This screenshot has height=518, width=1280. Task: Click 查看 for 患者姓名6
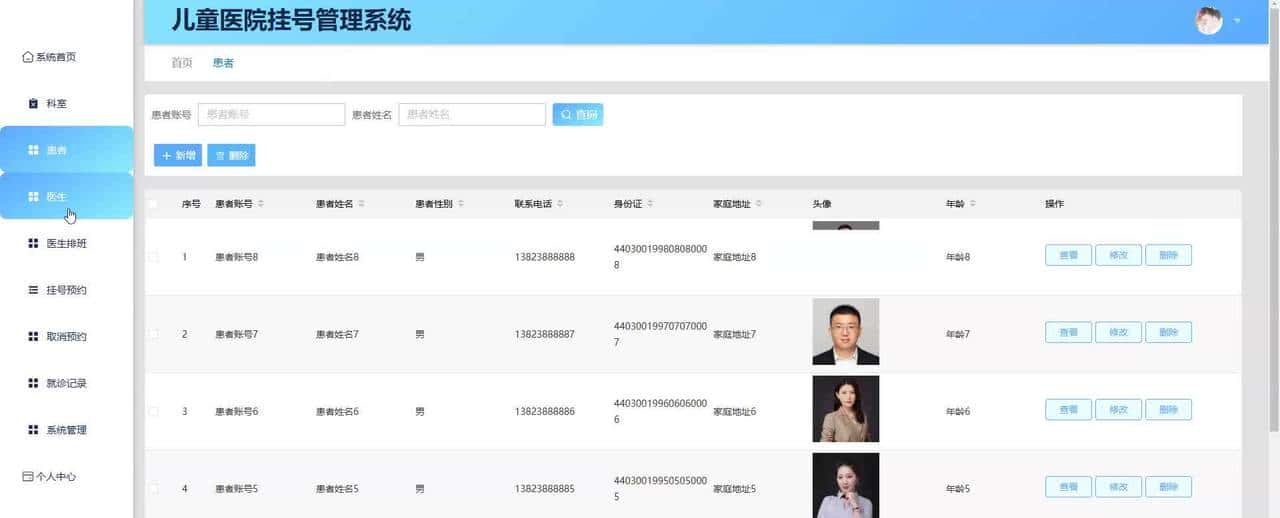1068,409
